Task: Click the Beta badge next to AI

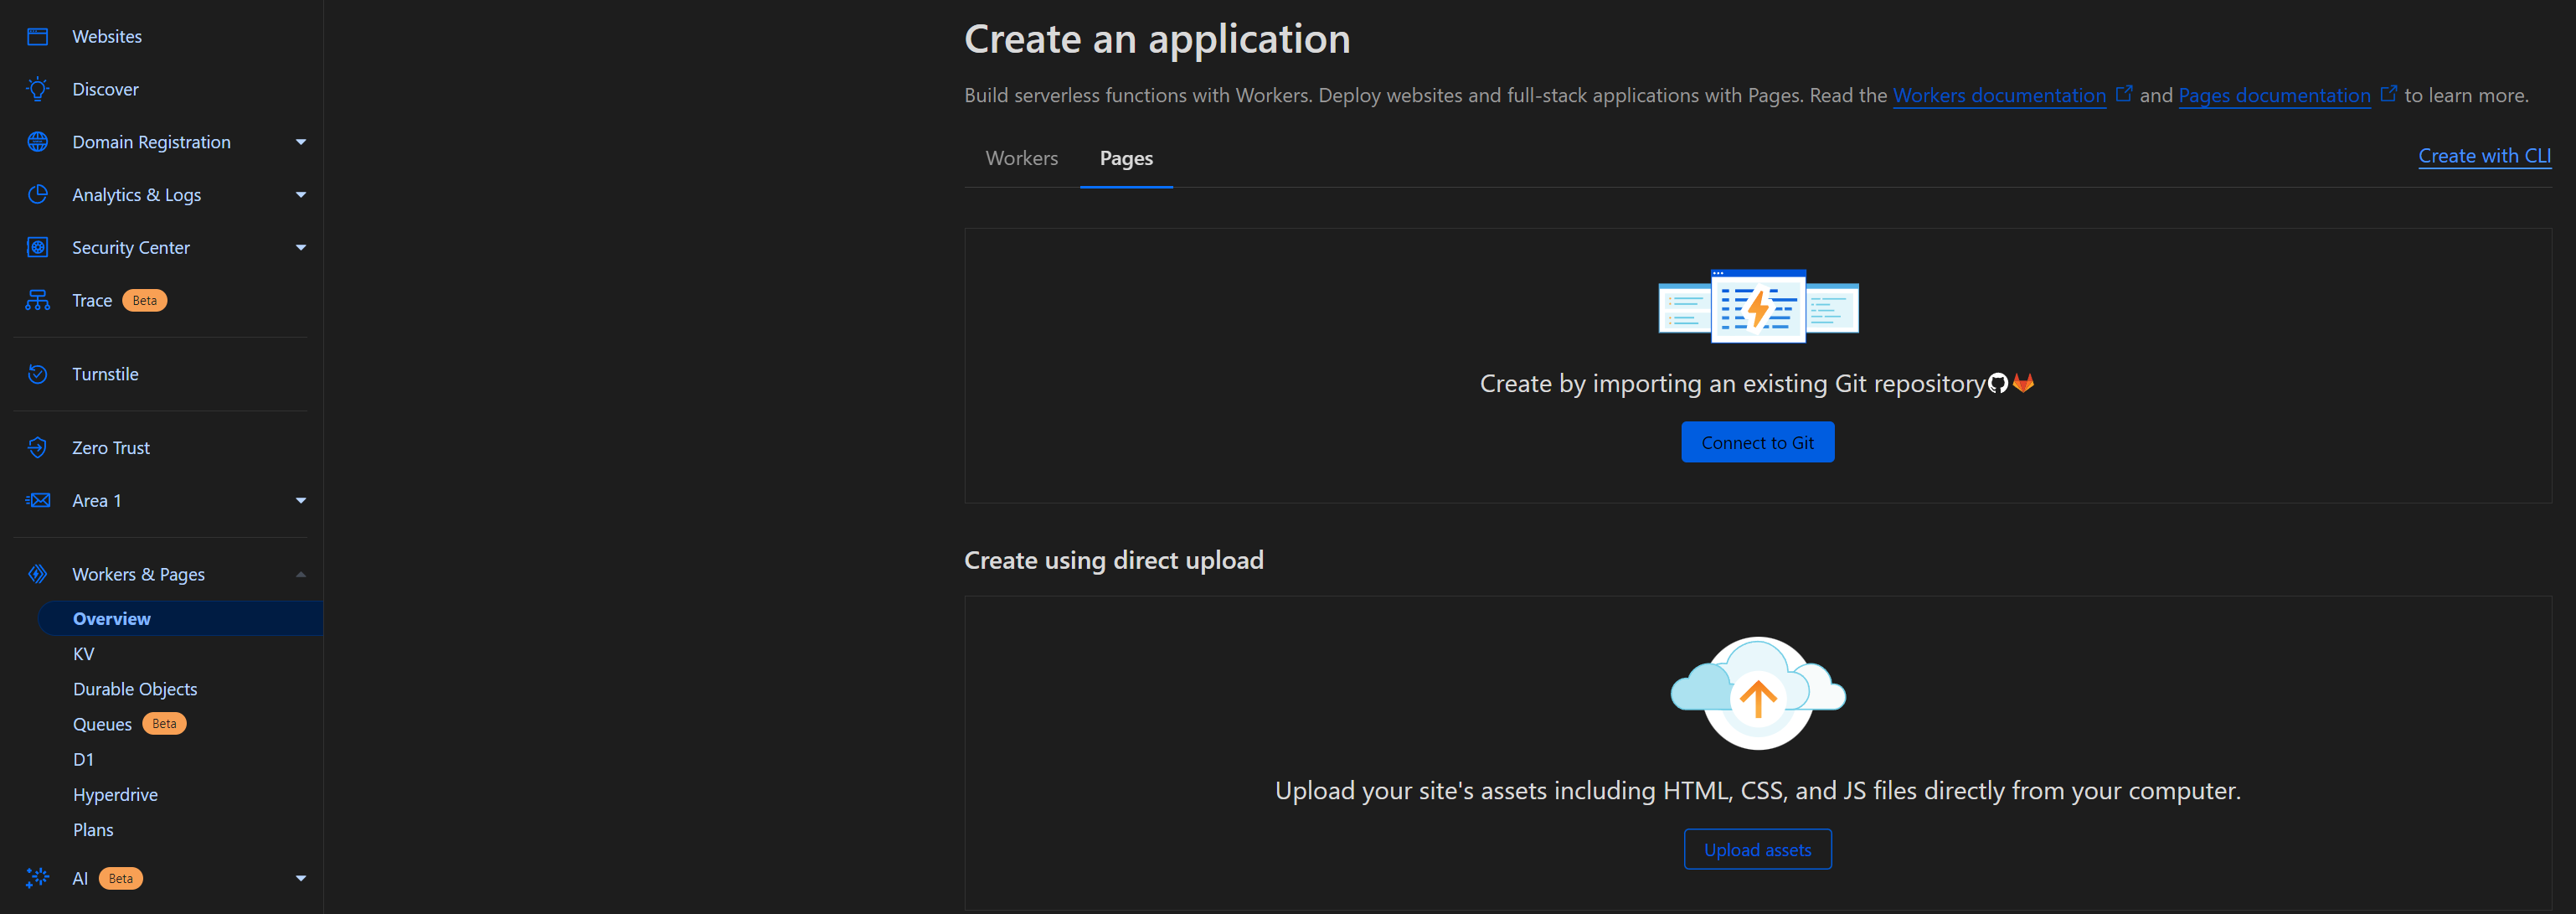Action: click(121, 879)
